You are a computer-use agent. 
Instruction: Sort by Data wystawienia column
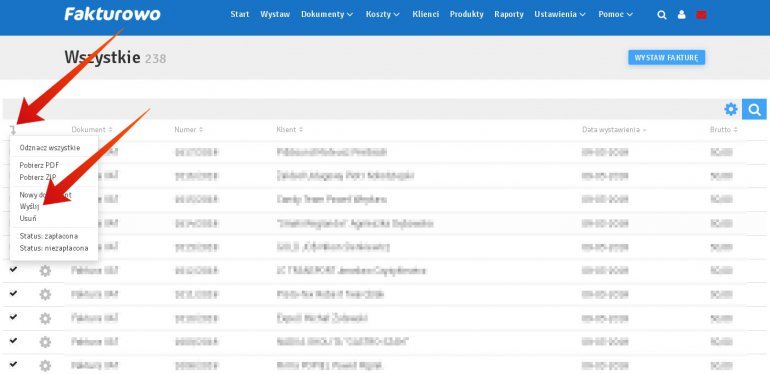pos(614,130)
